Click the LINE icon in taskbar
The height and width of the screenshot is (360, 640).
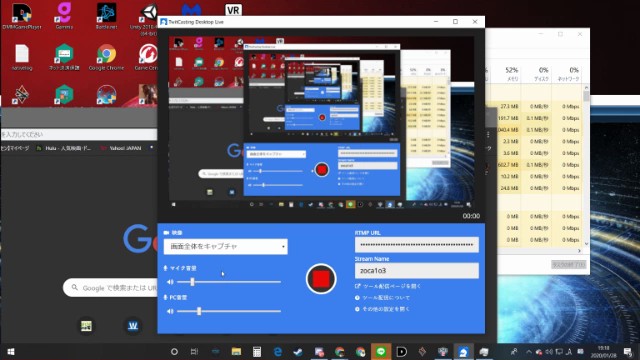381,351
